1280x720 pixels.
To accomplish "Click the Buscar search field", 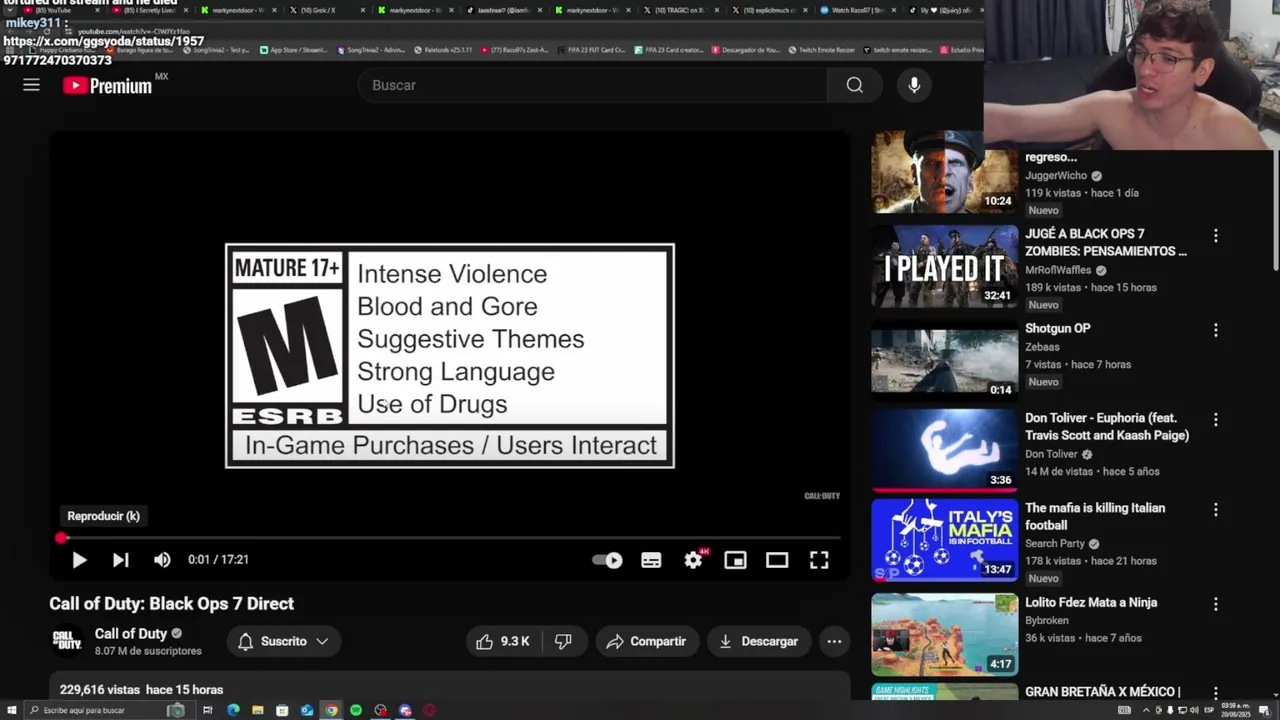I will point(593,85).
